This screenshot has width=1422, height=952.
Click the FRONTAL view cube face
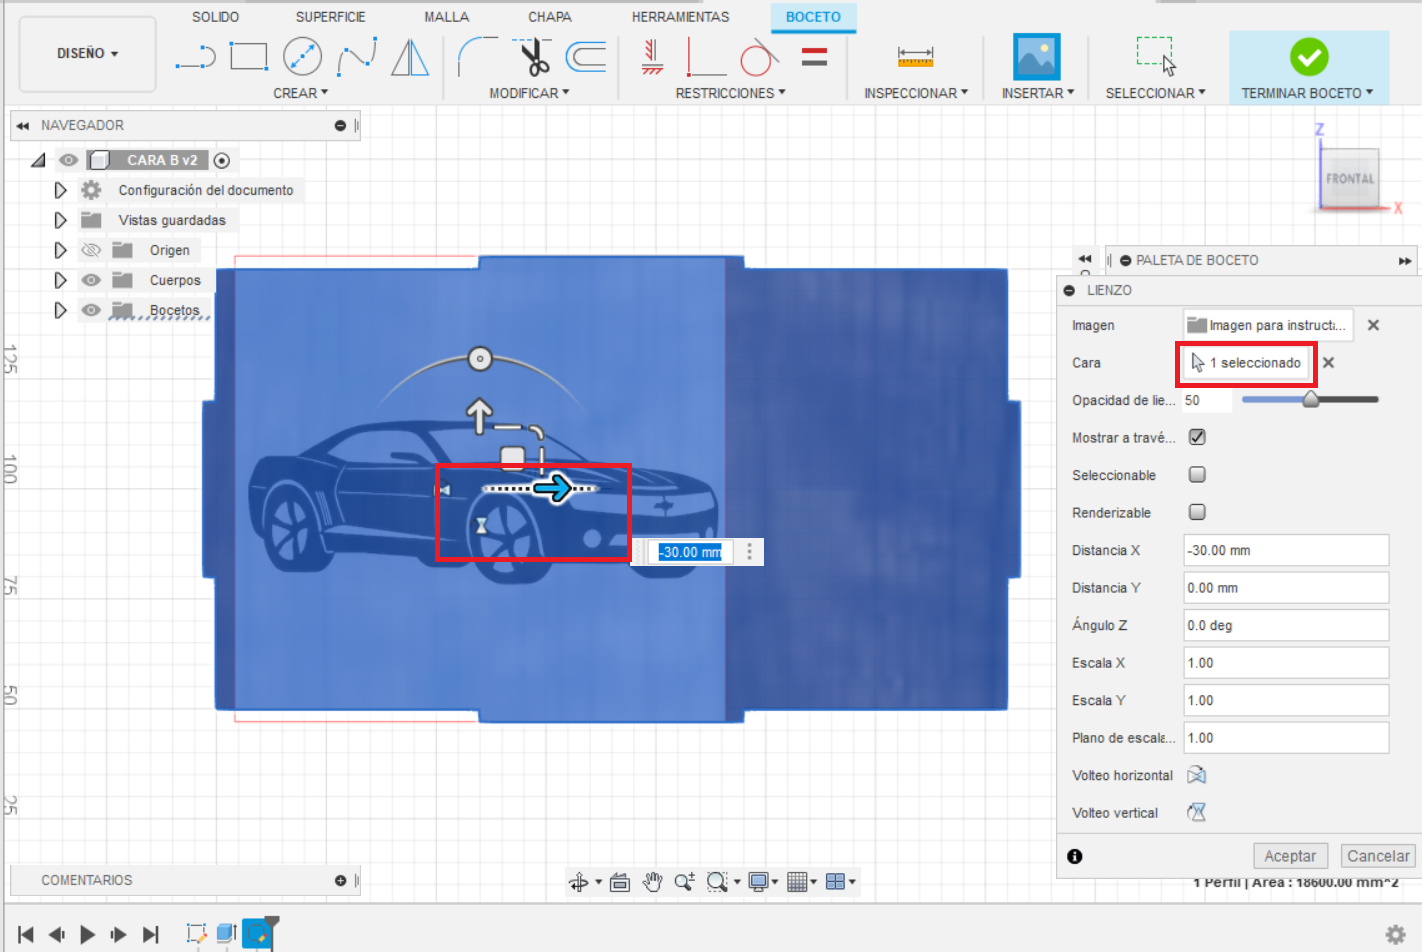[1350, 179]
